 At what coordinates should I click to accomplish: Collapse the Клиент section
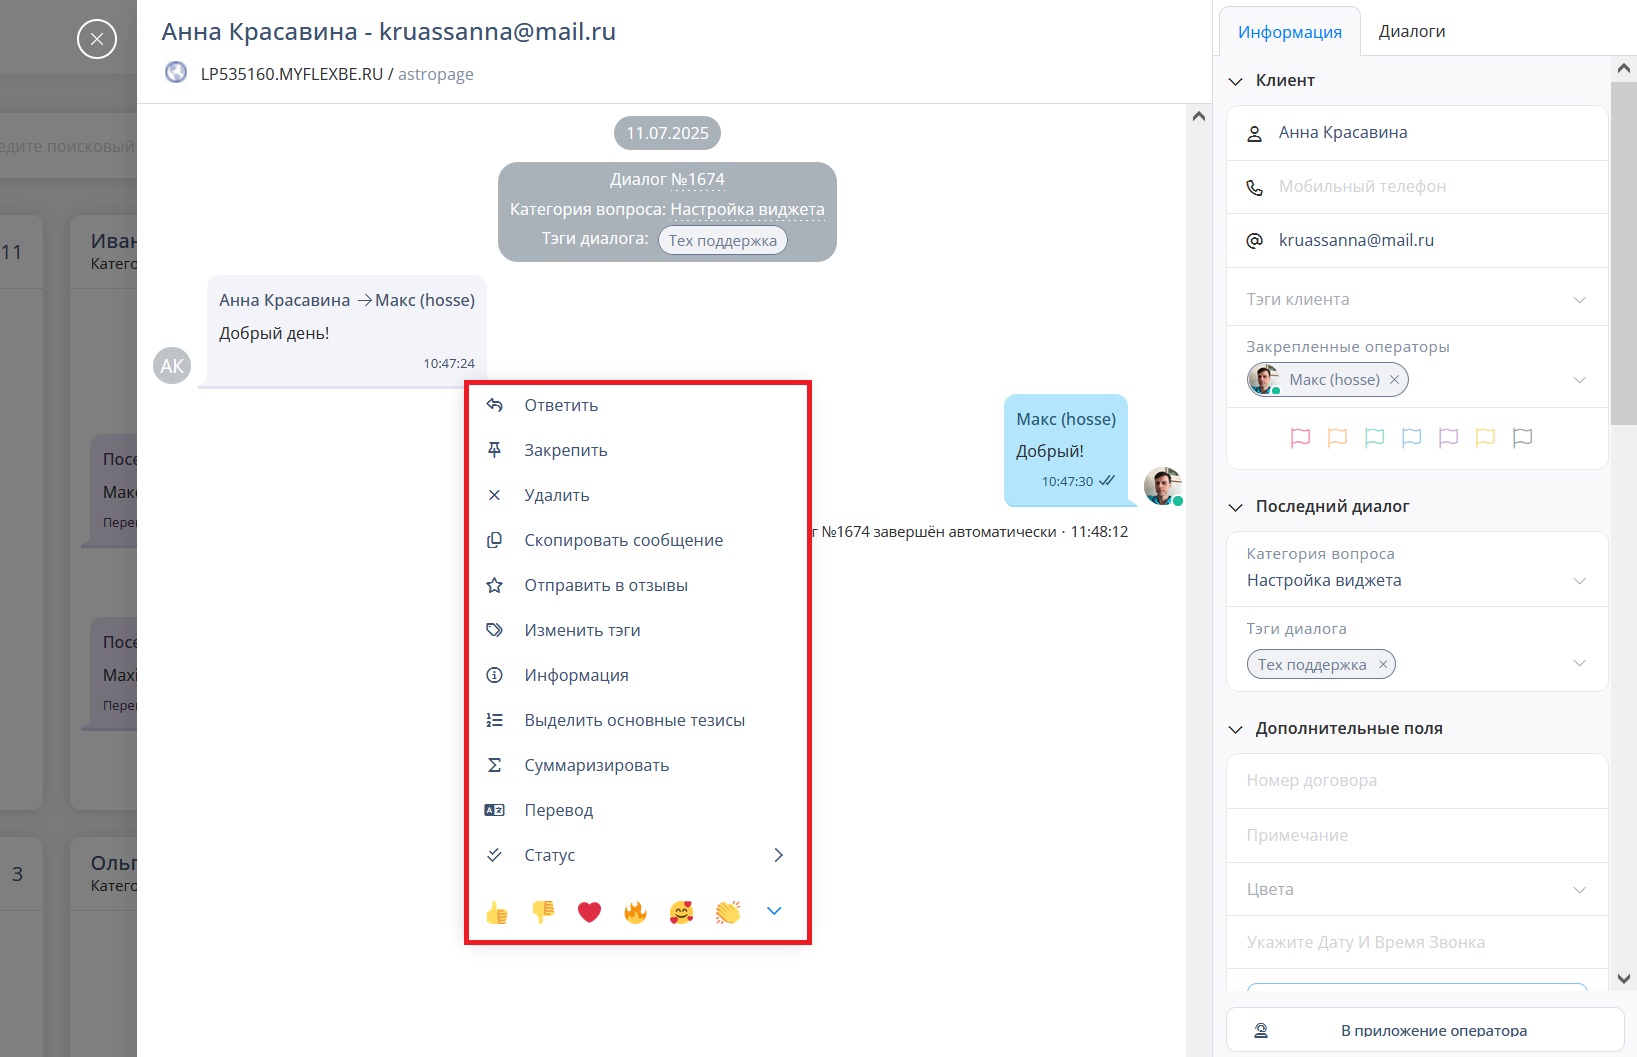point(1236,81)
